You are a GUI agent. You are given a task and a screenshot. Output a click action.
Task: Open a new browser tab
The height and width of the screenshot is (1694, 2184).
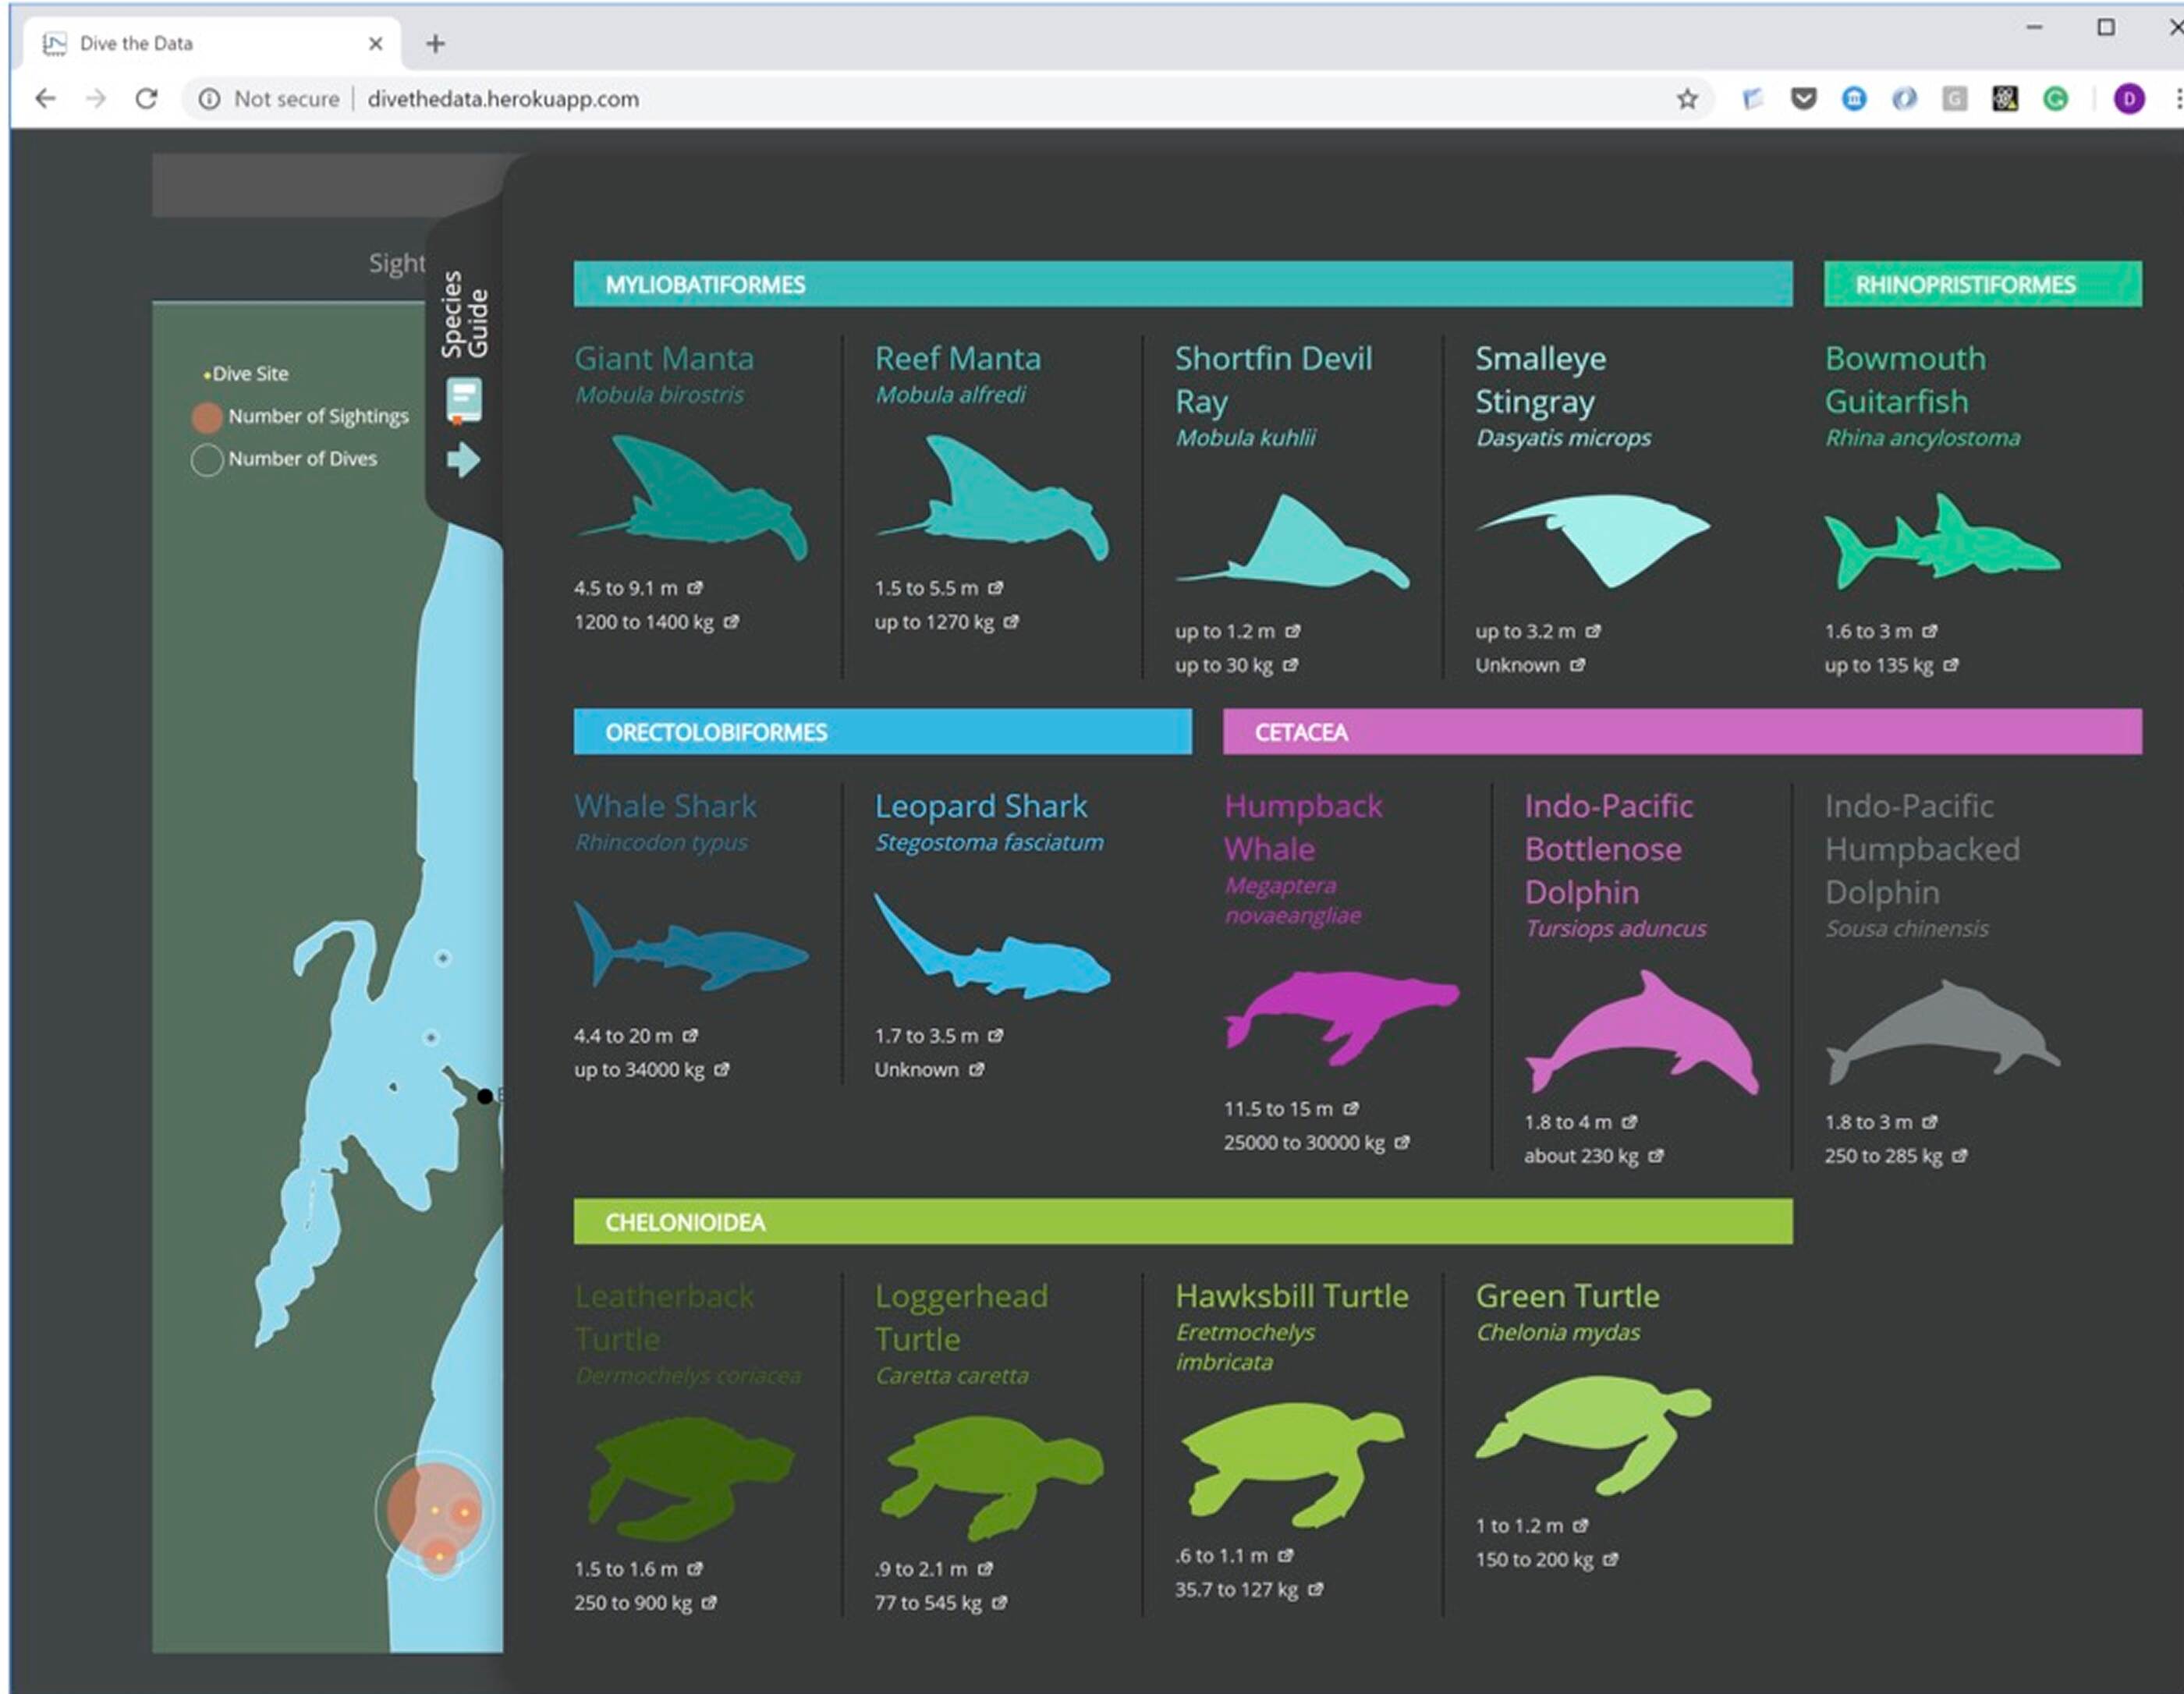coord(435,44)
